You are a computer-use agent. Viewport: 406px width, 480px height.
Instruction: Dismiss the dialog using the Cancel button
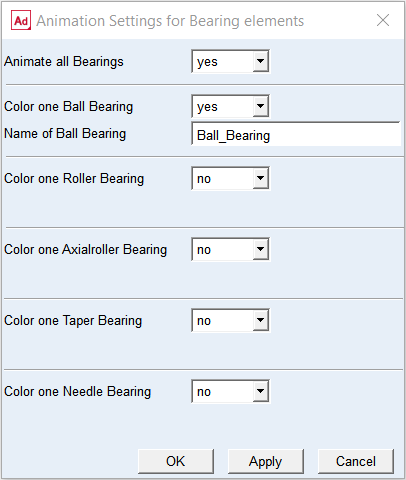tap(356, 461)
